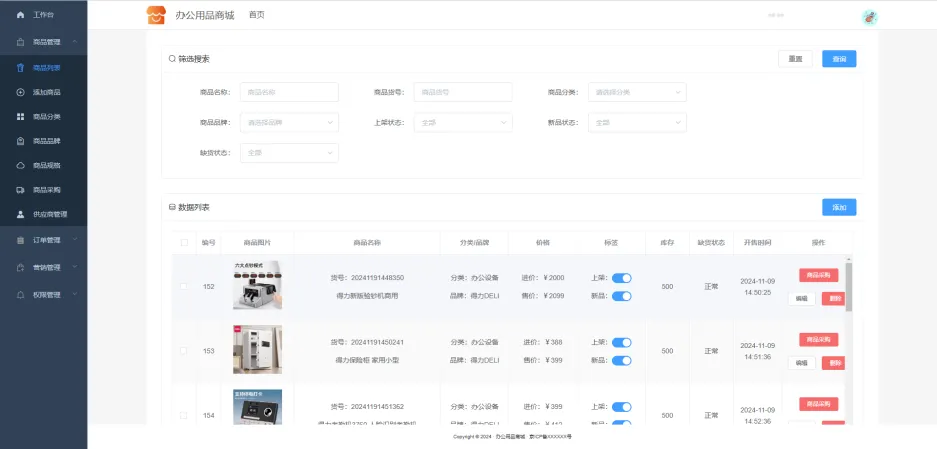
Task: Click the 商品采购 truck icon
Action: 21,189
